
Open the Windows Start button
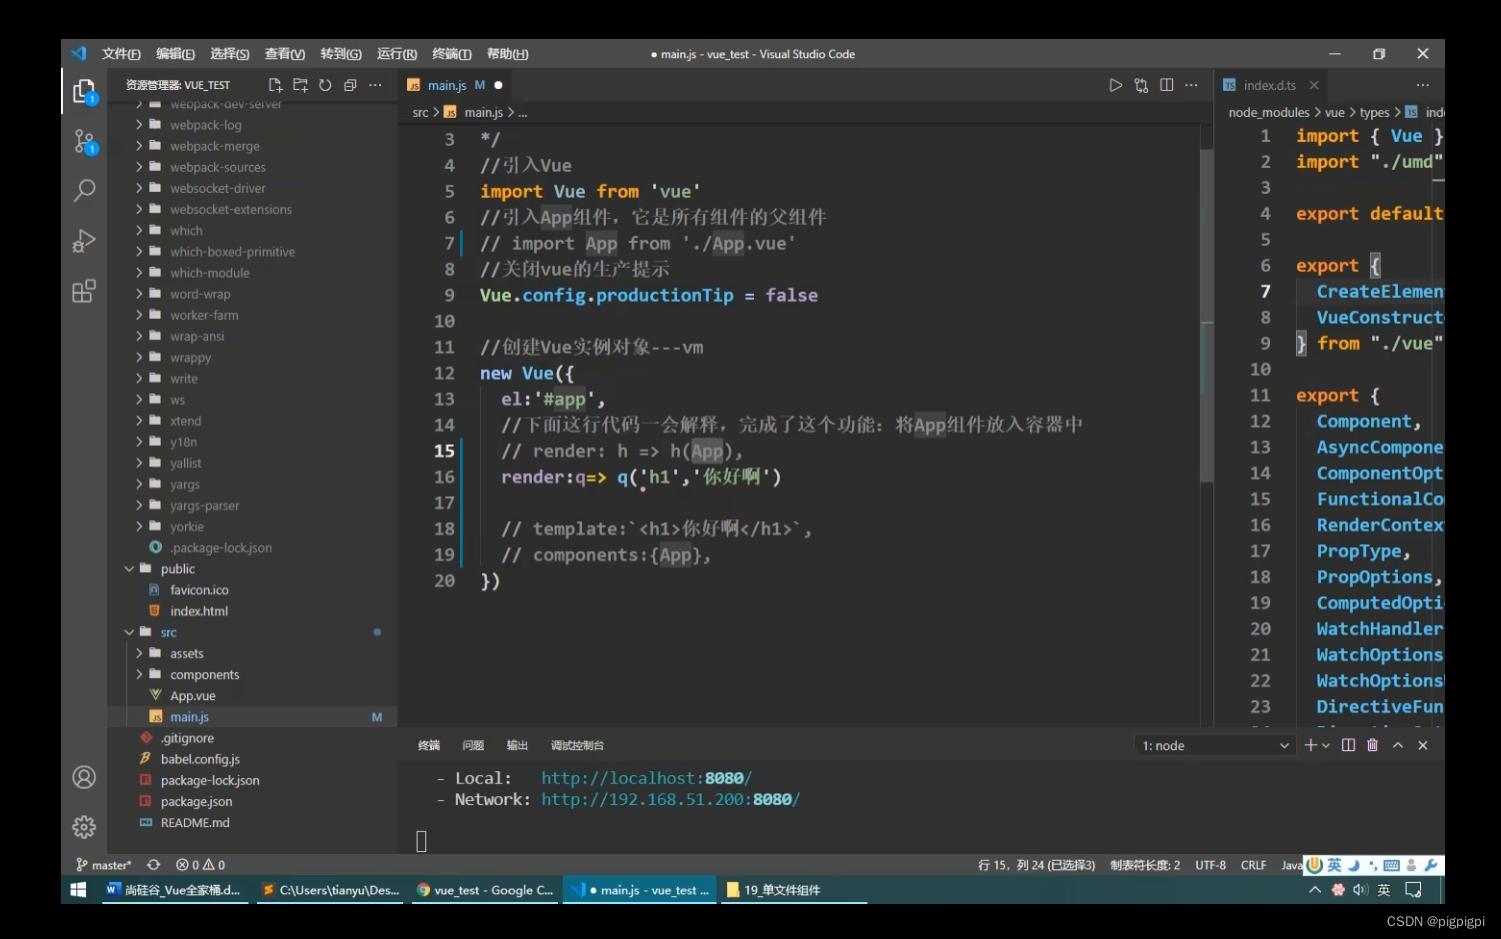(x=79, y=889)
